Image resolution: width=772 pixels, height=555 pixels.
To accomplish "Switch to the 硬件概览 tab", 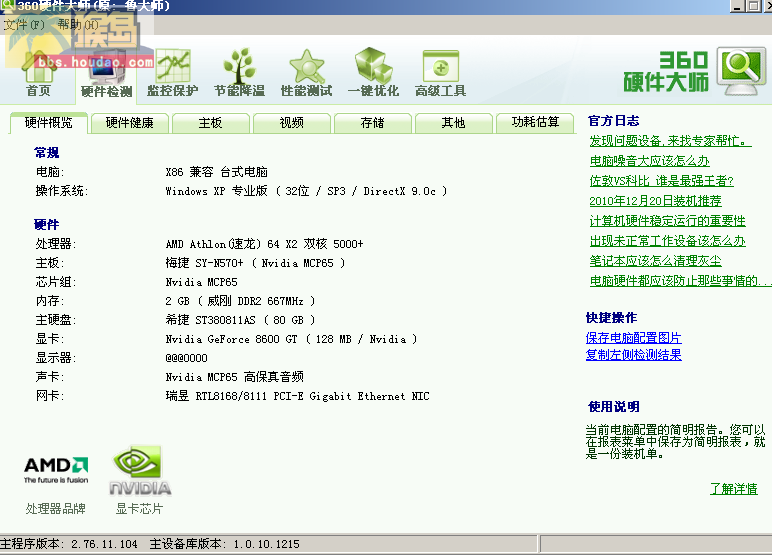I will click(48, 123).
